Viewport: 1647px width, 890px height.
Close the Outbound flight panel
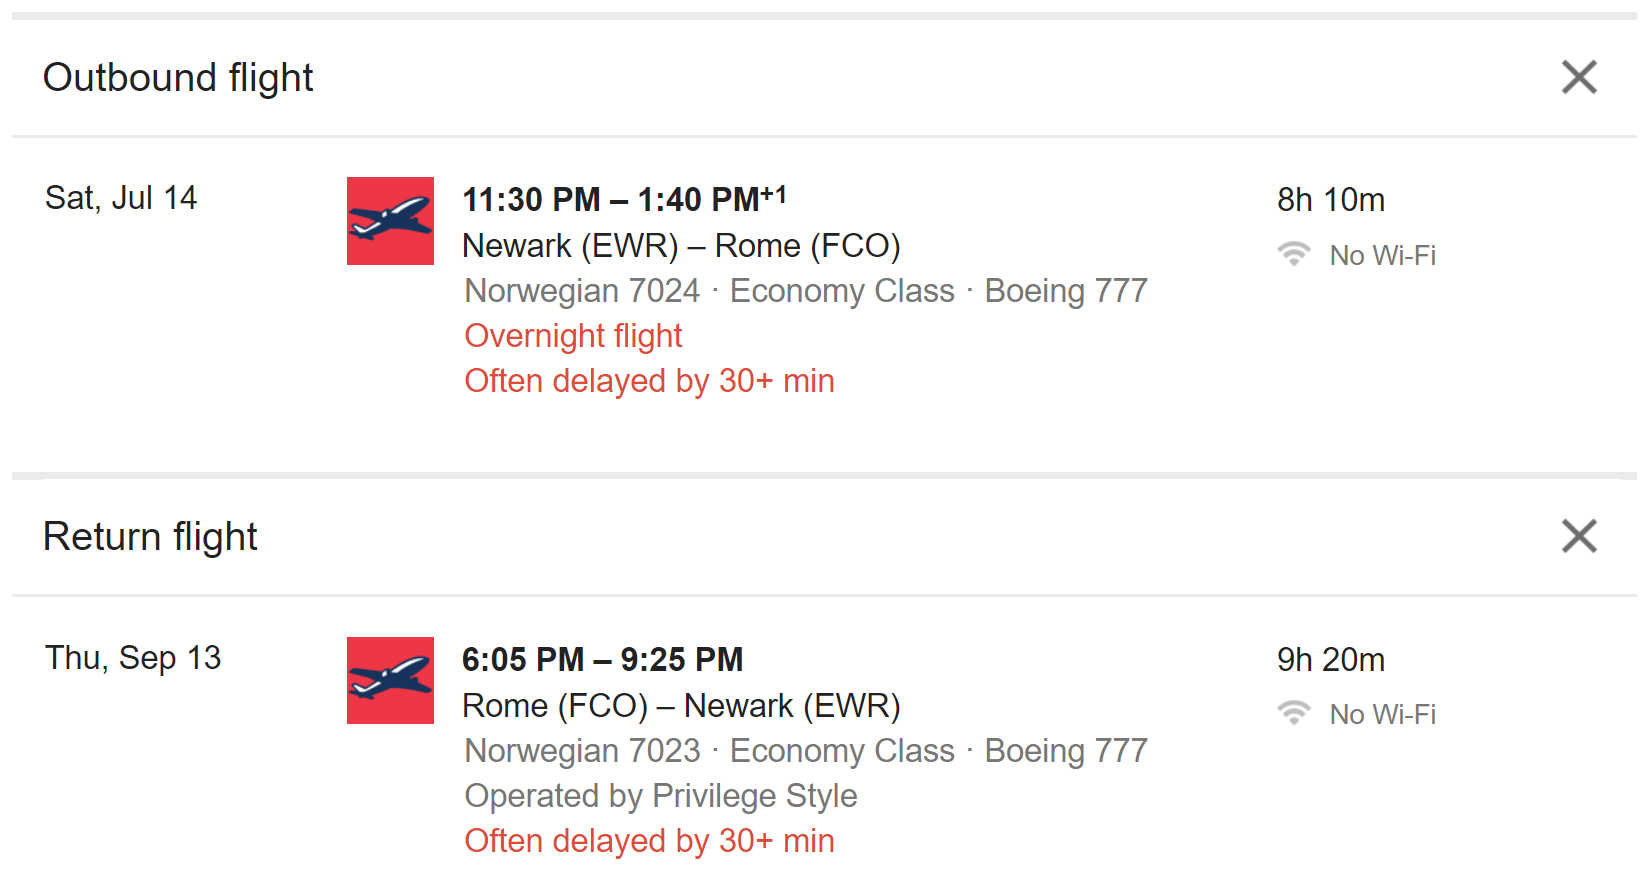point(1579,77)
